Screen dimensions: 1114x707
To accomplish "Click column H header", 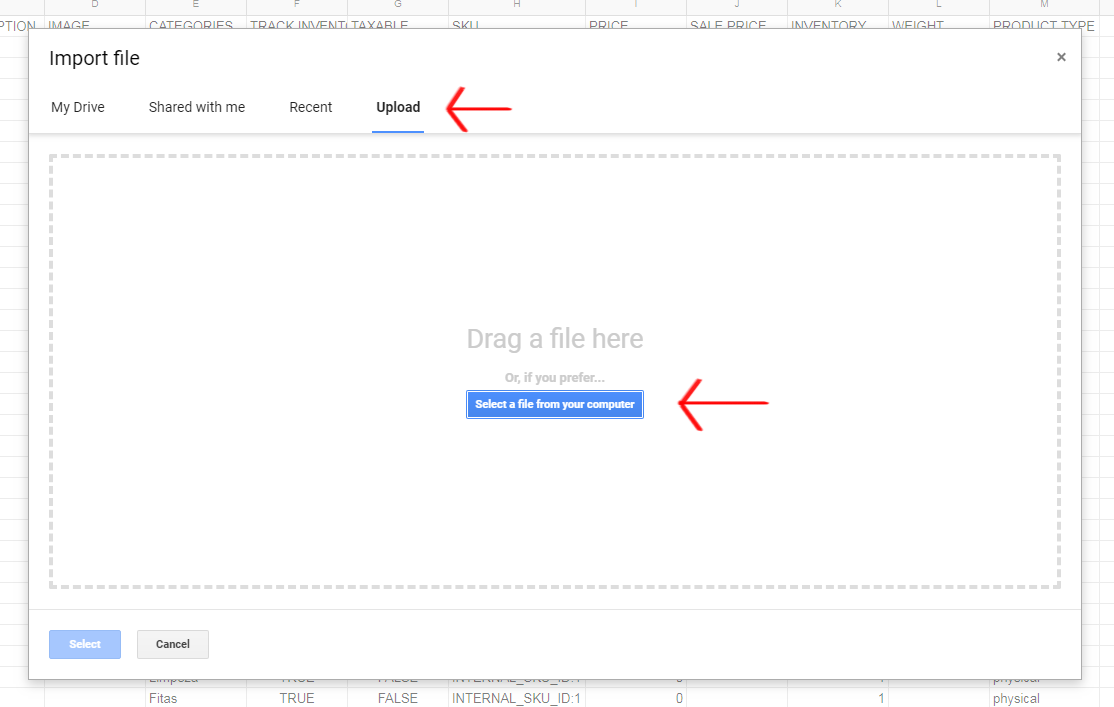I will [517, 6].
